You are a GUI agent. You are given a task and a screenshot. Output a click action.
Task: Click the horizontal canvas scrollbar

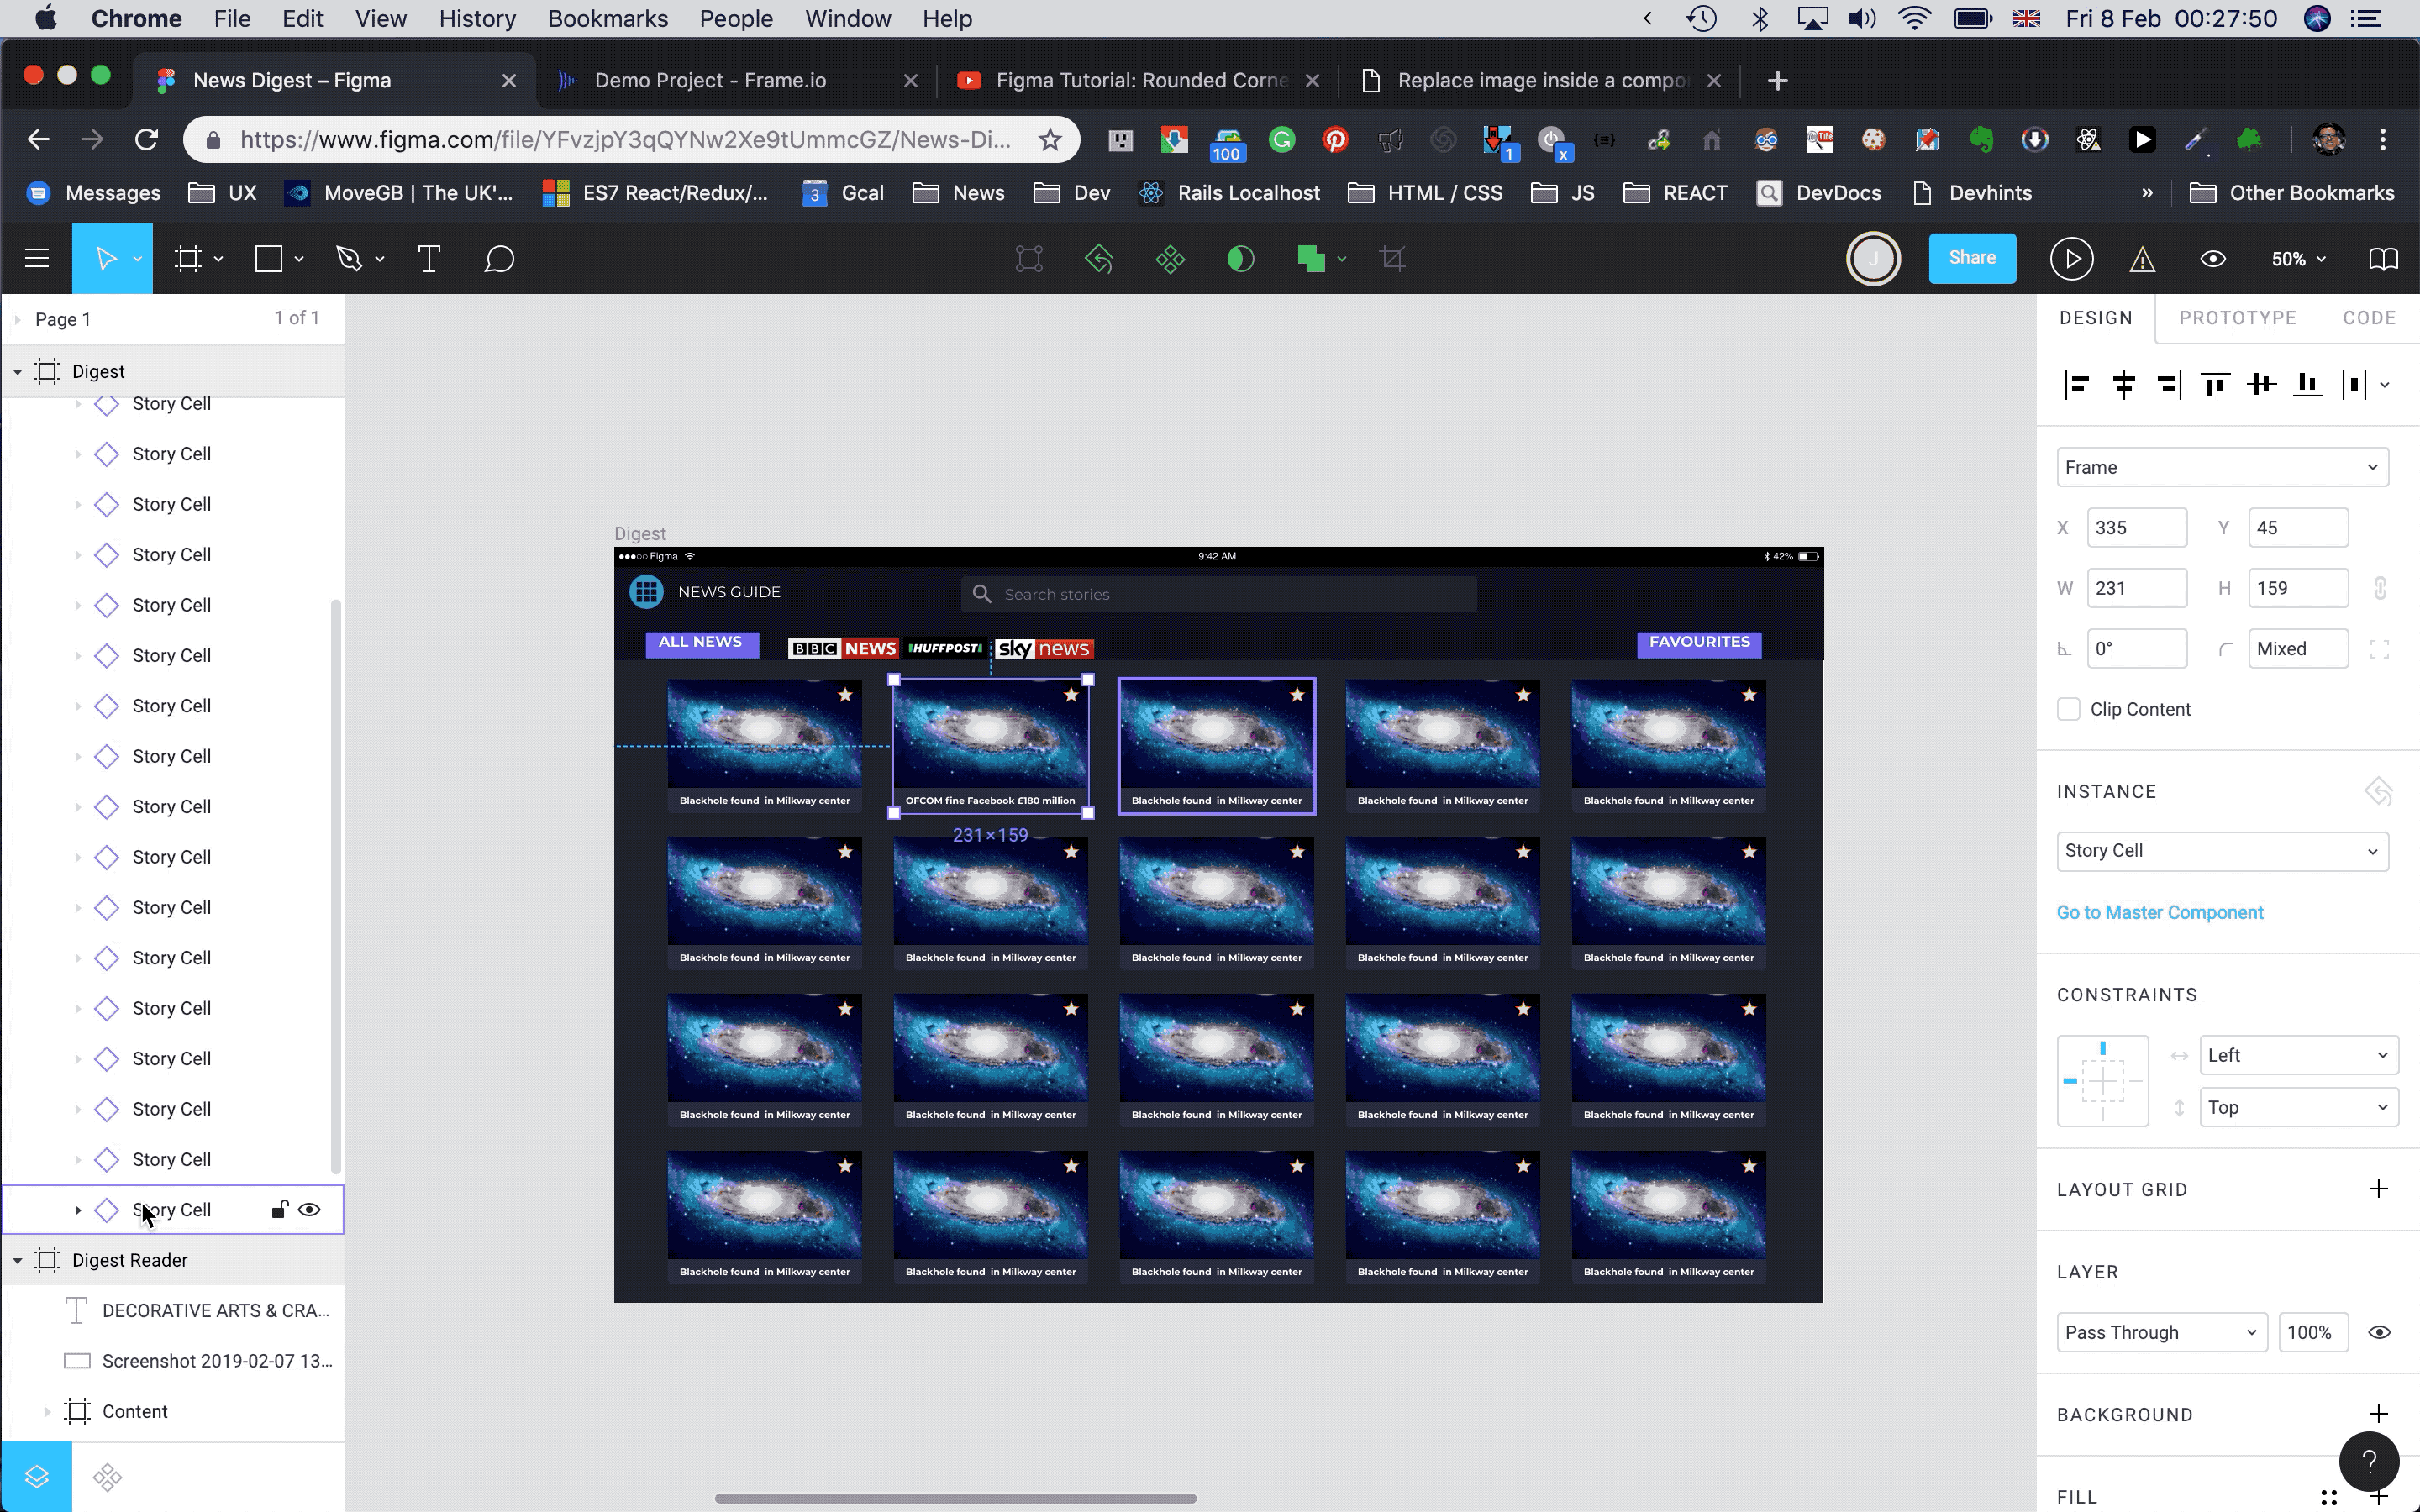955,1498
